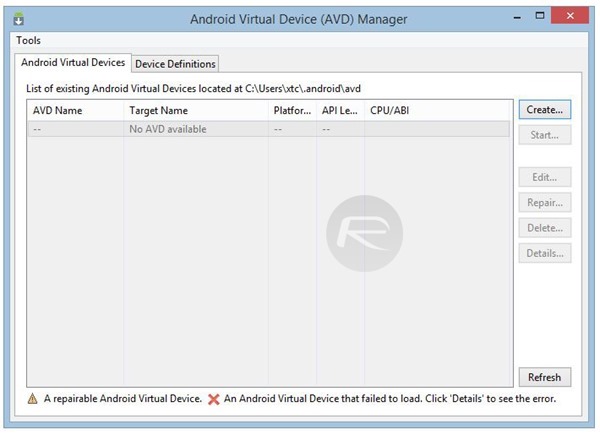Click the disabled Start... button

pyautogui.click(x=545, y=135)
